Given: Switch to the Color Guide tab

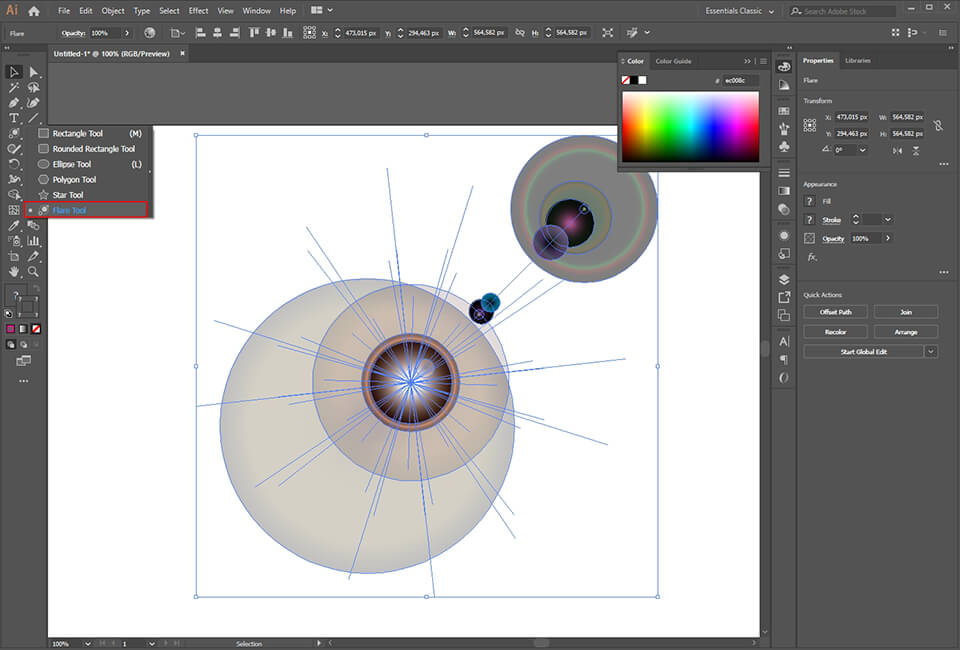Looking at the screenshot, I should 672,61.
